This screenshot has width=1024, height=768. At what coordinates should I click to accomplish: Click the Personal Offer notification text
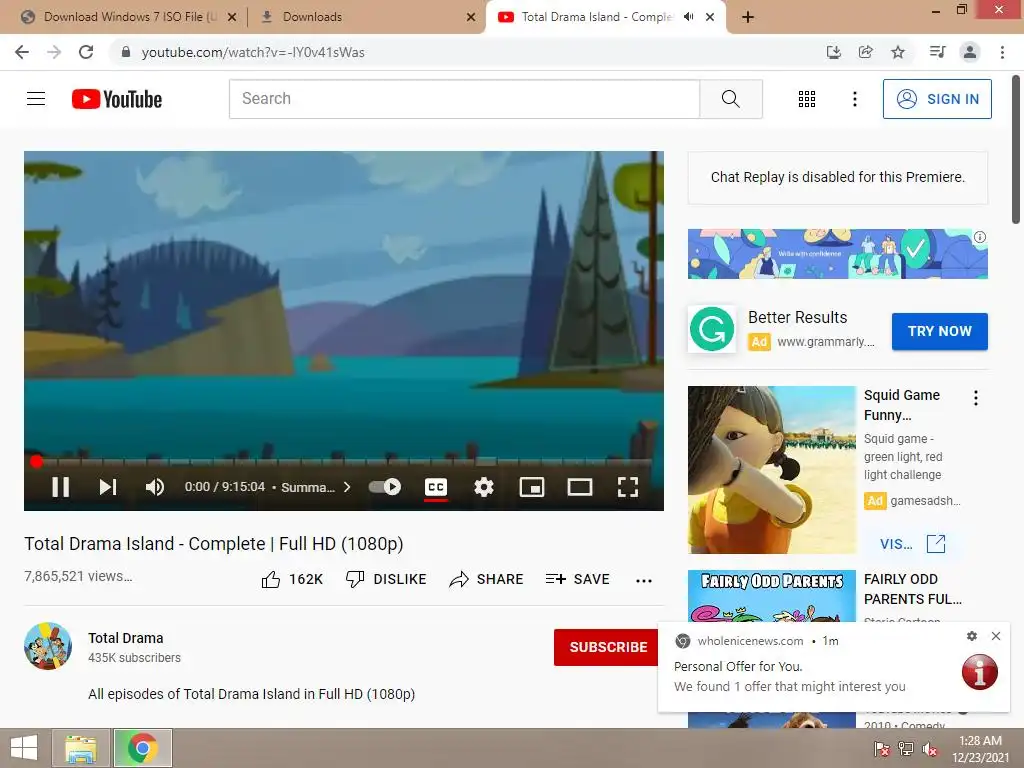point(738,666)
